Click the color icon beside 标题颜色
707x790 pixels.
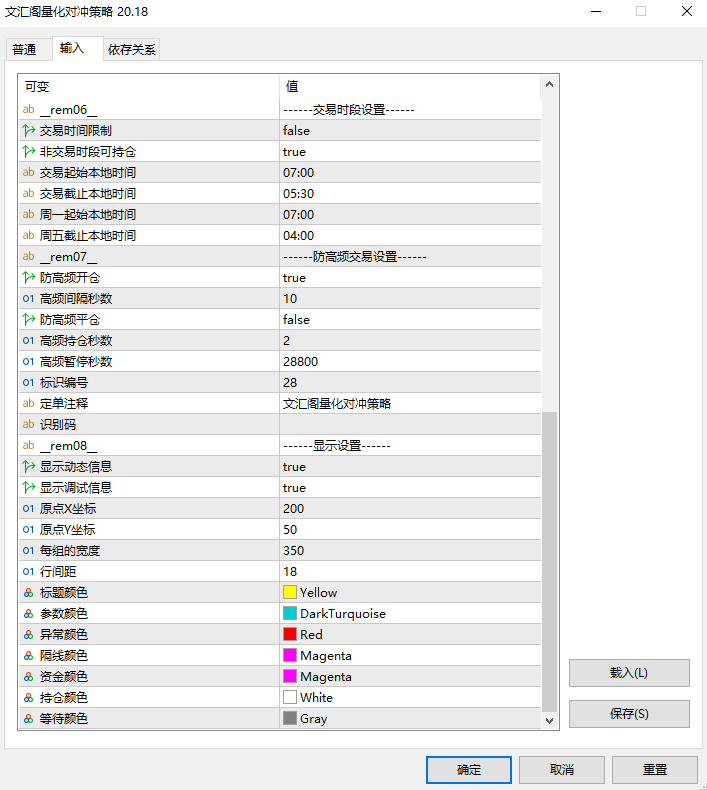coord(28,593)
